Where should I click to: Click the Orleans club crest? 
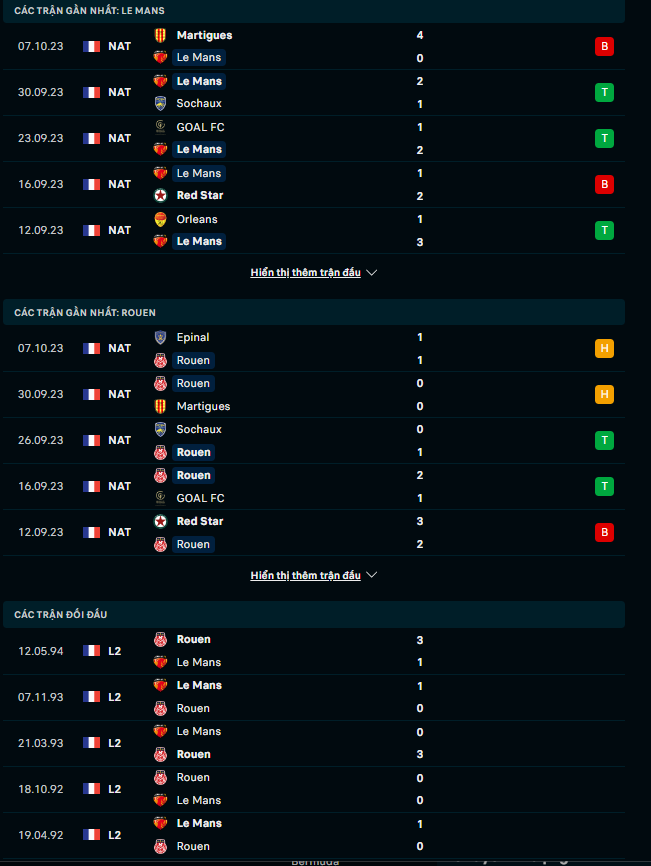point(160,219)
